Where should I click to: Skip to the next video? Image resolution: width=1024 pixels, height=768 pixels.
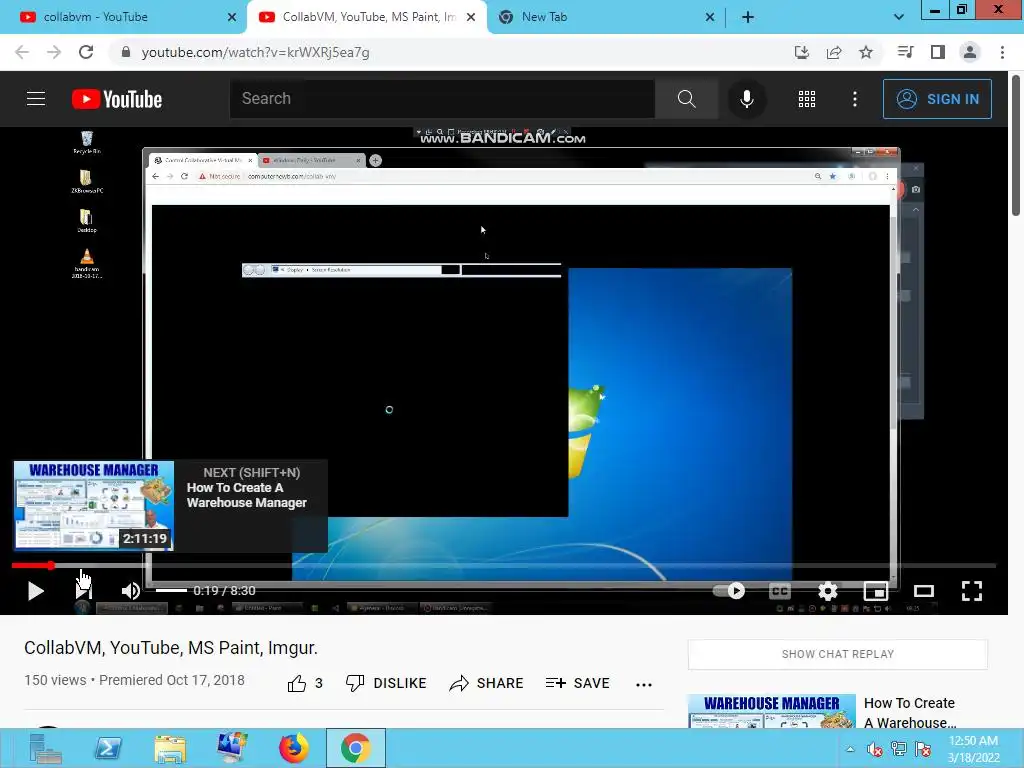pyautogui.click(x=84, y=591)
